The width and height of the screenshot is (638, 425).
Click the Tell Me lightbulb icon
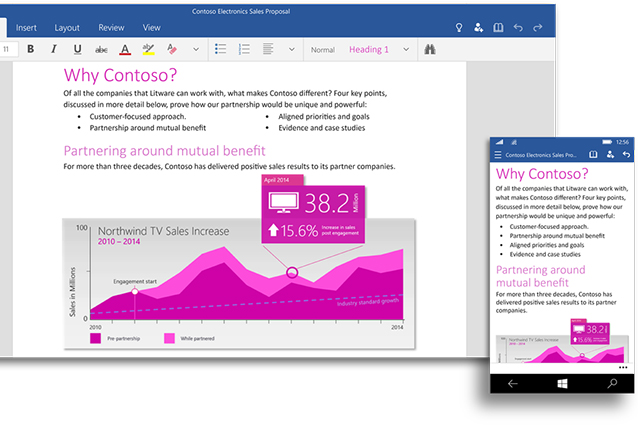(459, 27)
